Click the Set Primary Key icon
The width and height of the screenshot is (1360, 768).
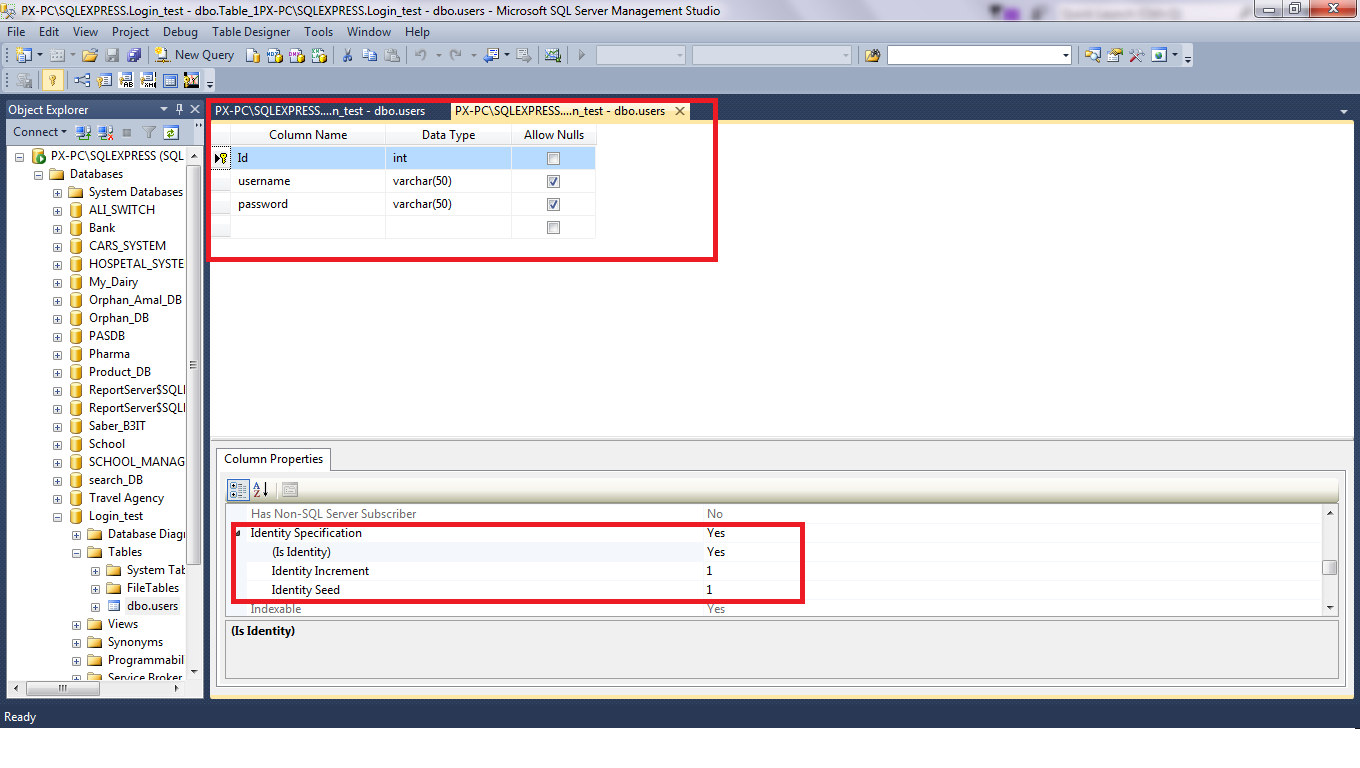coord(53,80)
